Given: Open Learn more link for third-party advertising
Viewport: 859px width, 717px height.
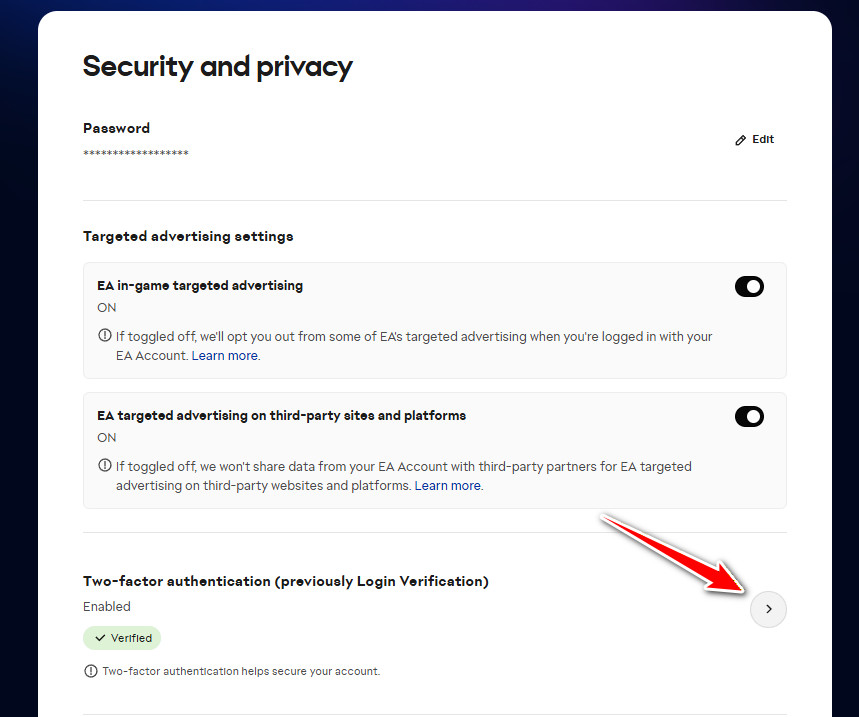Looking at the screenshot, I should [x=448, y=486].
